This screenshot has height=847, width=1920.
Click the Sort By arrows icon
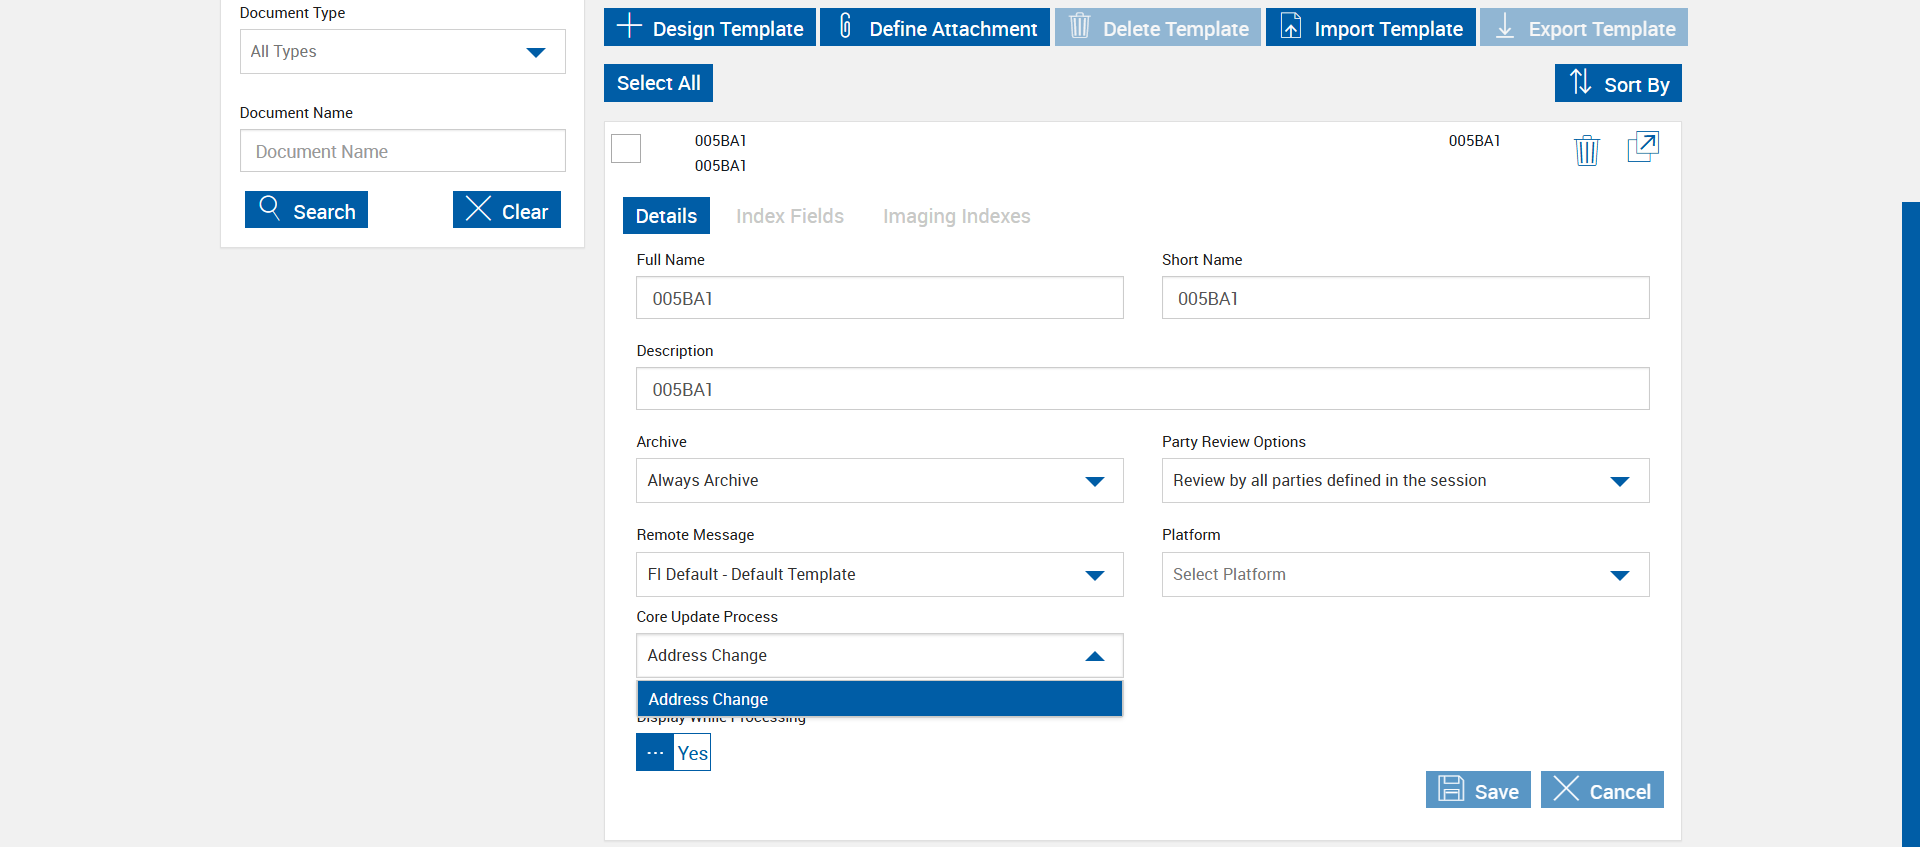pyautogui.click(x=1580, y=82)
